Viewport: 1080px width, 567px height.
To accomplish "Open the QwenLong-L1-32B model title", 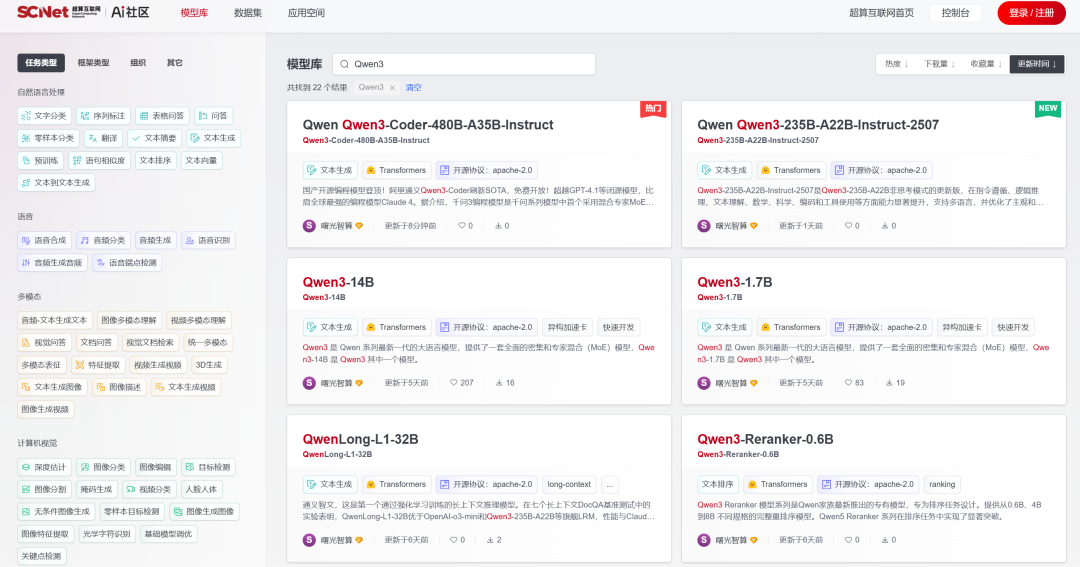I will pos(360,439).
